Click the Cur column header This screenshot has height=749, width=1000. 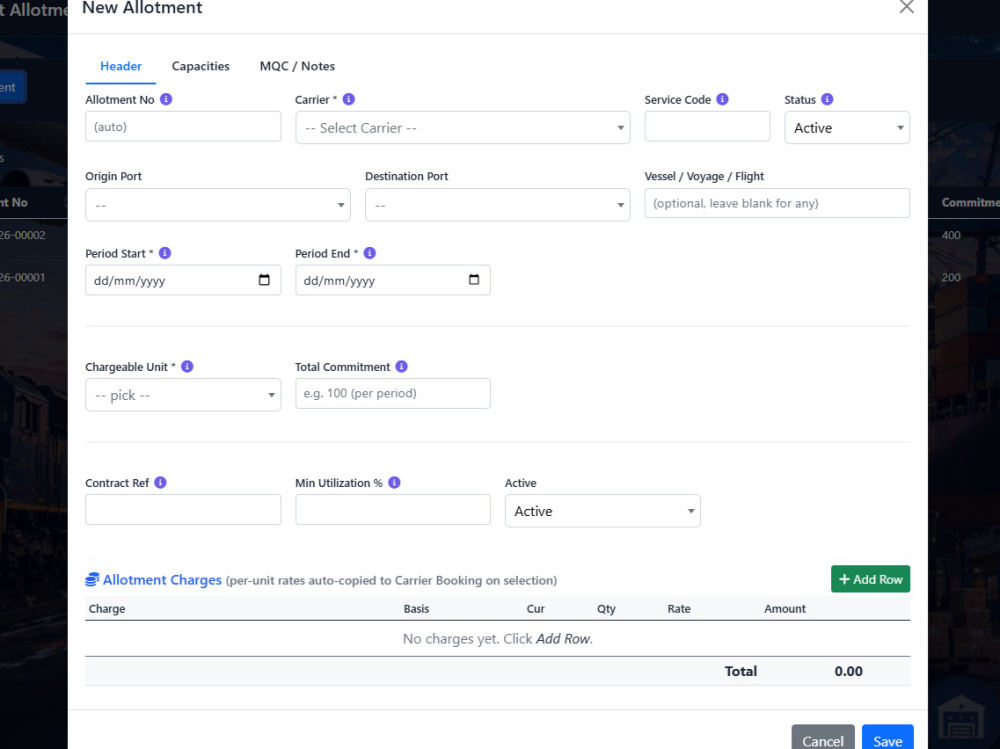click(535, 609)
